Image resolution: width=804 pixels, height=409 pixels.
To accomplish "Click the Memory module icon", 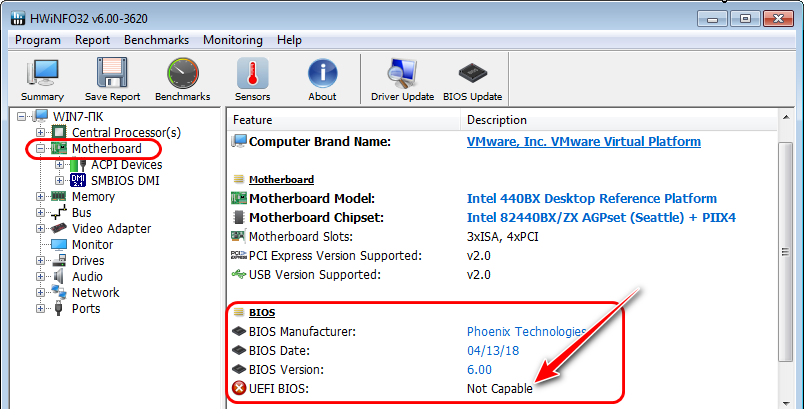I will coord(58,196).
